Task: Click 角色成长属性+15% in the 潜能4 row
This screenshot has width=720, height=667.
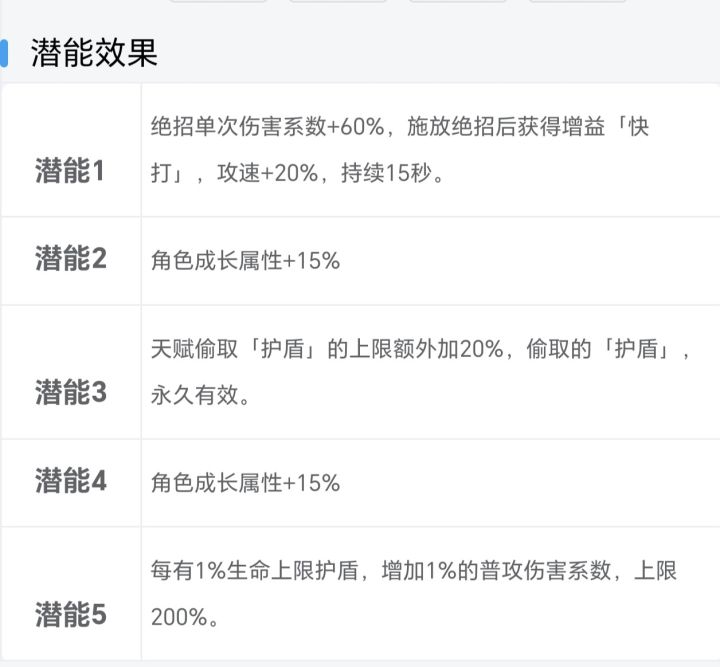Action: (x=246, y=483)
